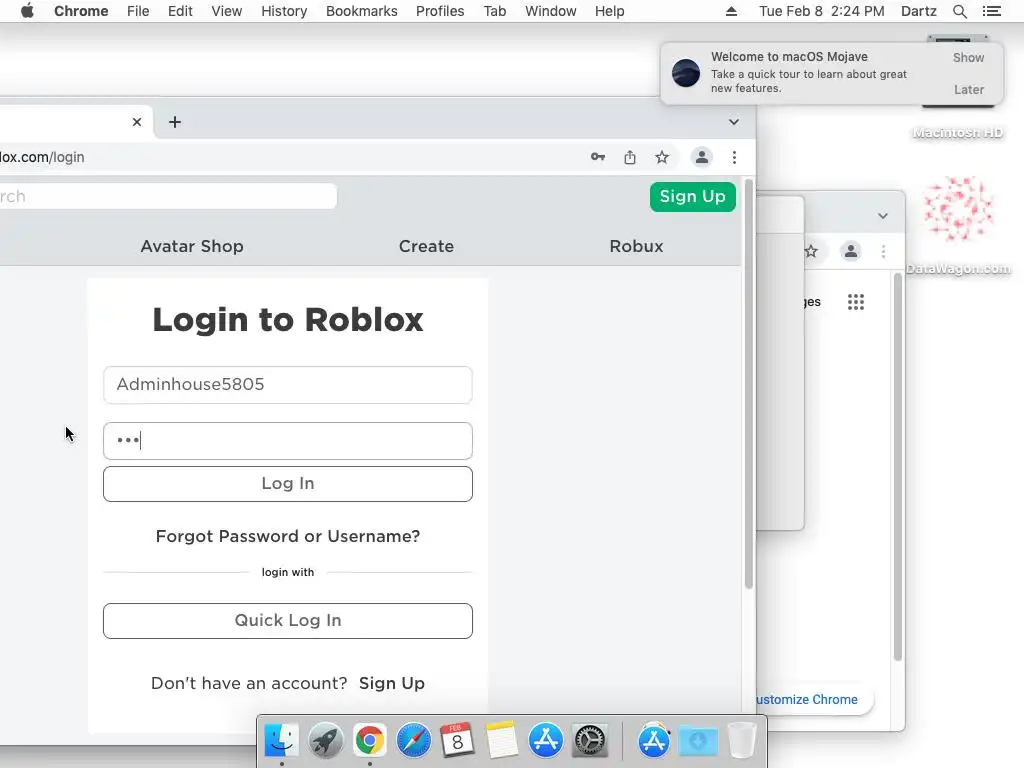Open the three-dot menu in background Chrome window

pos(883,251)
